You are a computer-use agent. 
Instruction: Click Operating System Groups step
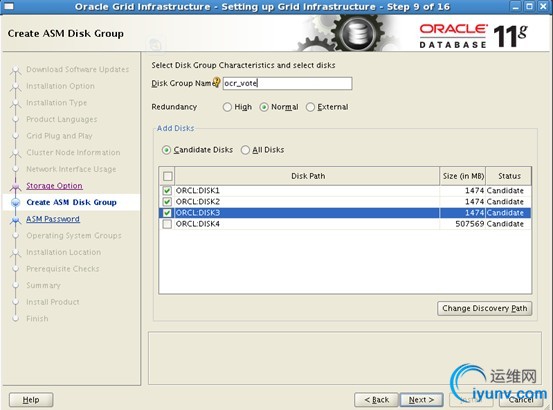click(x=74, y=235)
